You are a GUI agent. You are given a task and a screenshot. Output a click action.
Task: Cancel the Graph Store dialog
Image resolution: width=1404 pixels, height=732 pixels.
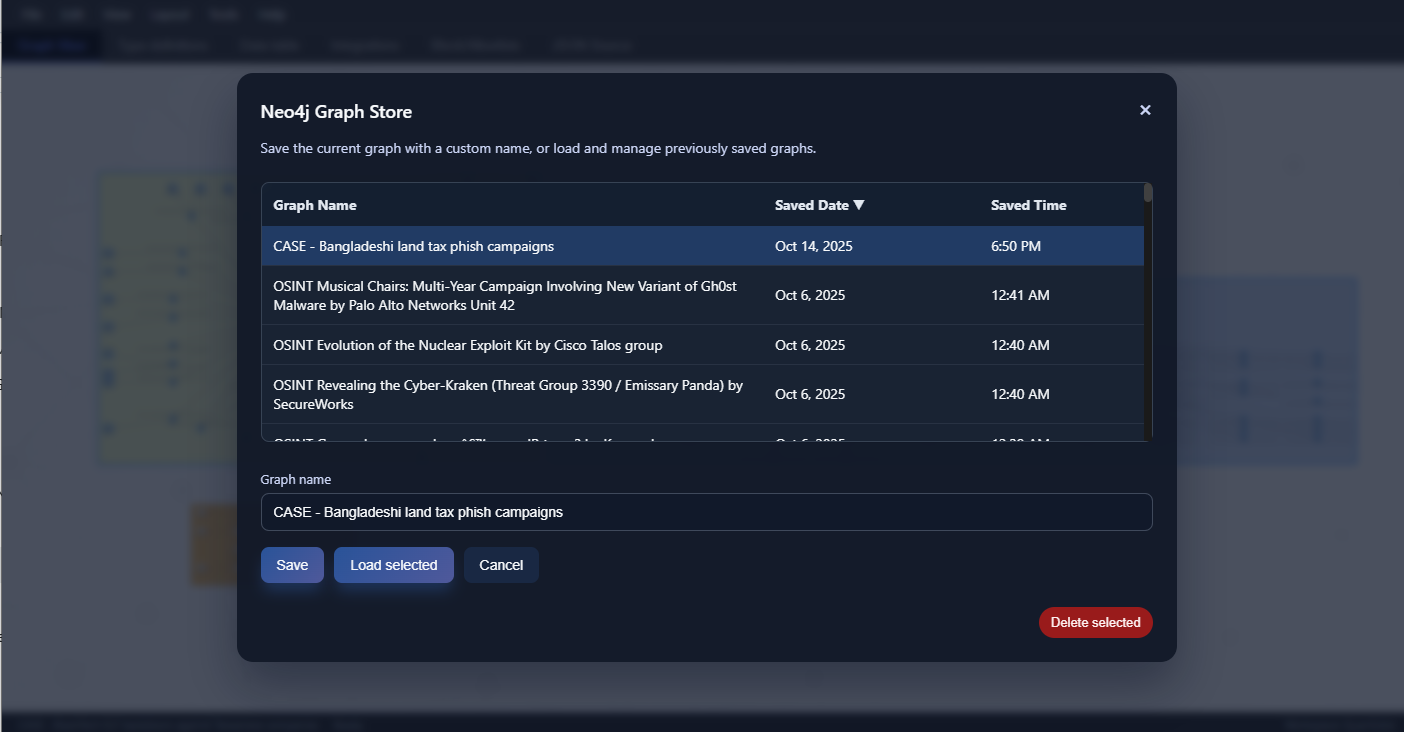[x=501, y=565]
